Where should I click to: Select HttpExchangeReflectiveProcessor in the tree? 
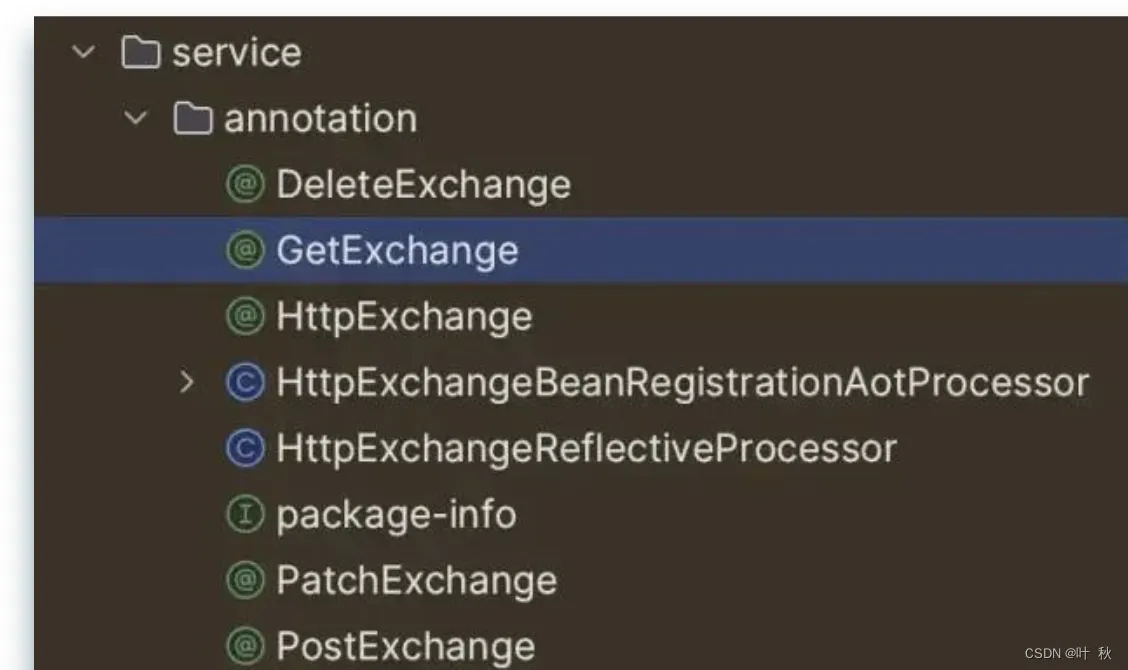586,449
